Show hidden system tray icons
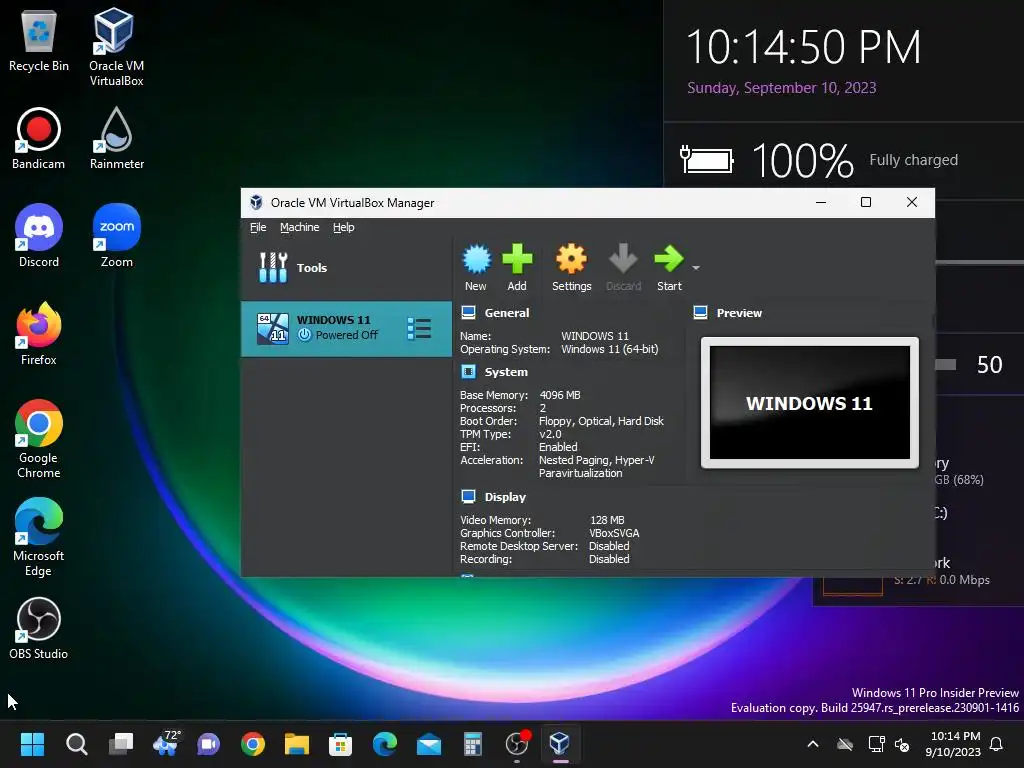This screenshot has width=1024, height=768. [x=813, y=744]
